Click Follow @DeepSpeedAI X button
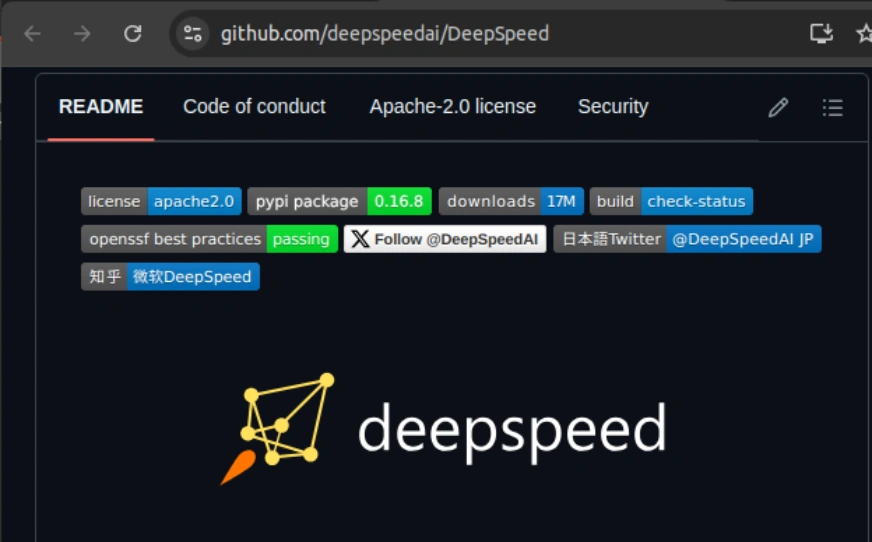Viewport: 872px width, 542px height. point(445,239)
